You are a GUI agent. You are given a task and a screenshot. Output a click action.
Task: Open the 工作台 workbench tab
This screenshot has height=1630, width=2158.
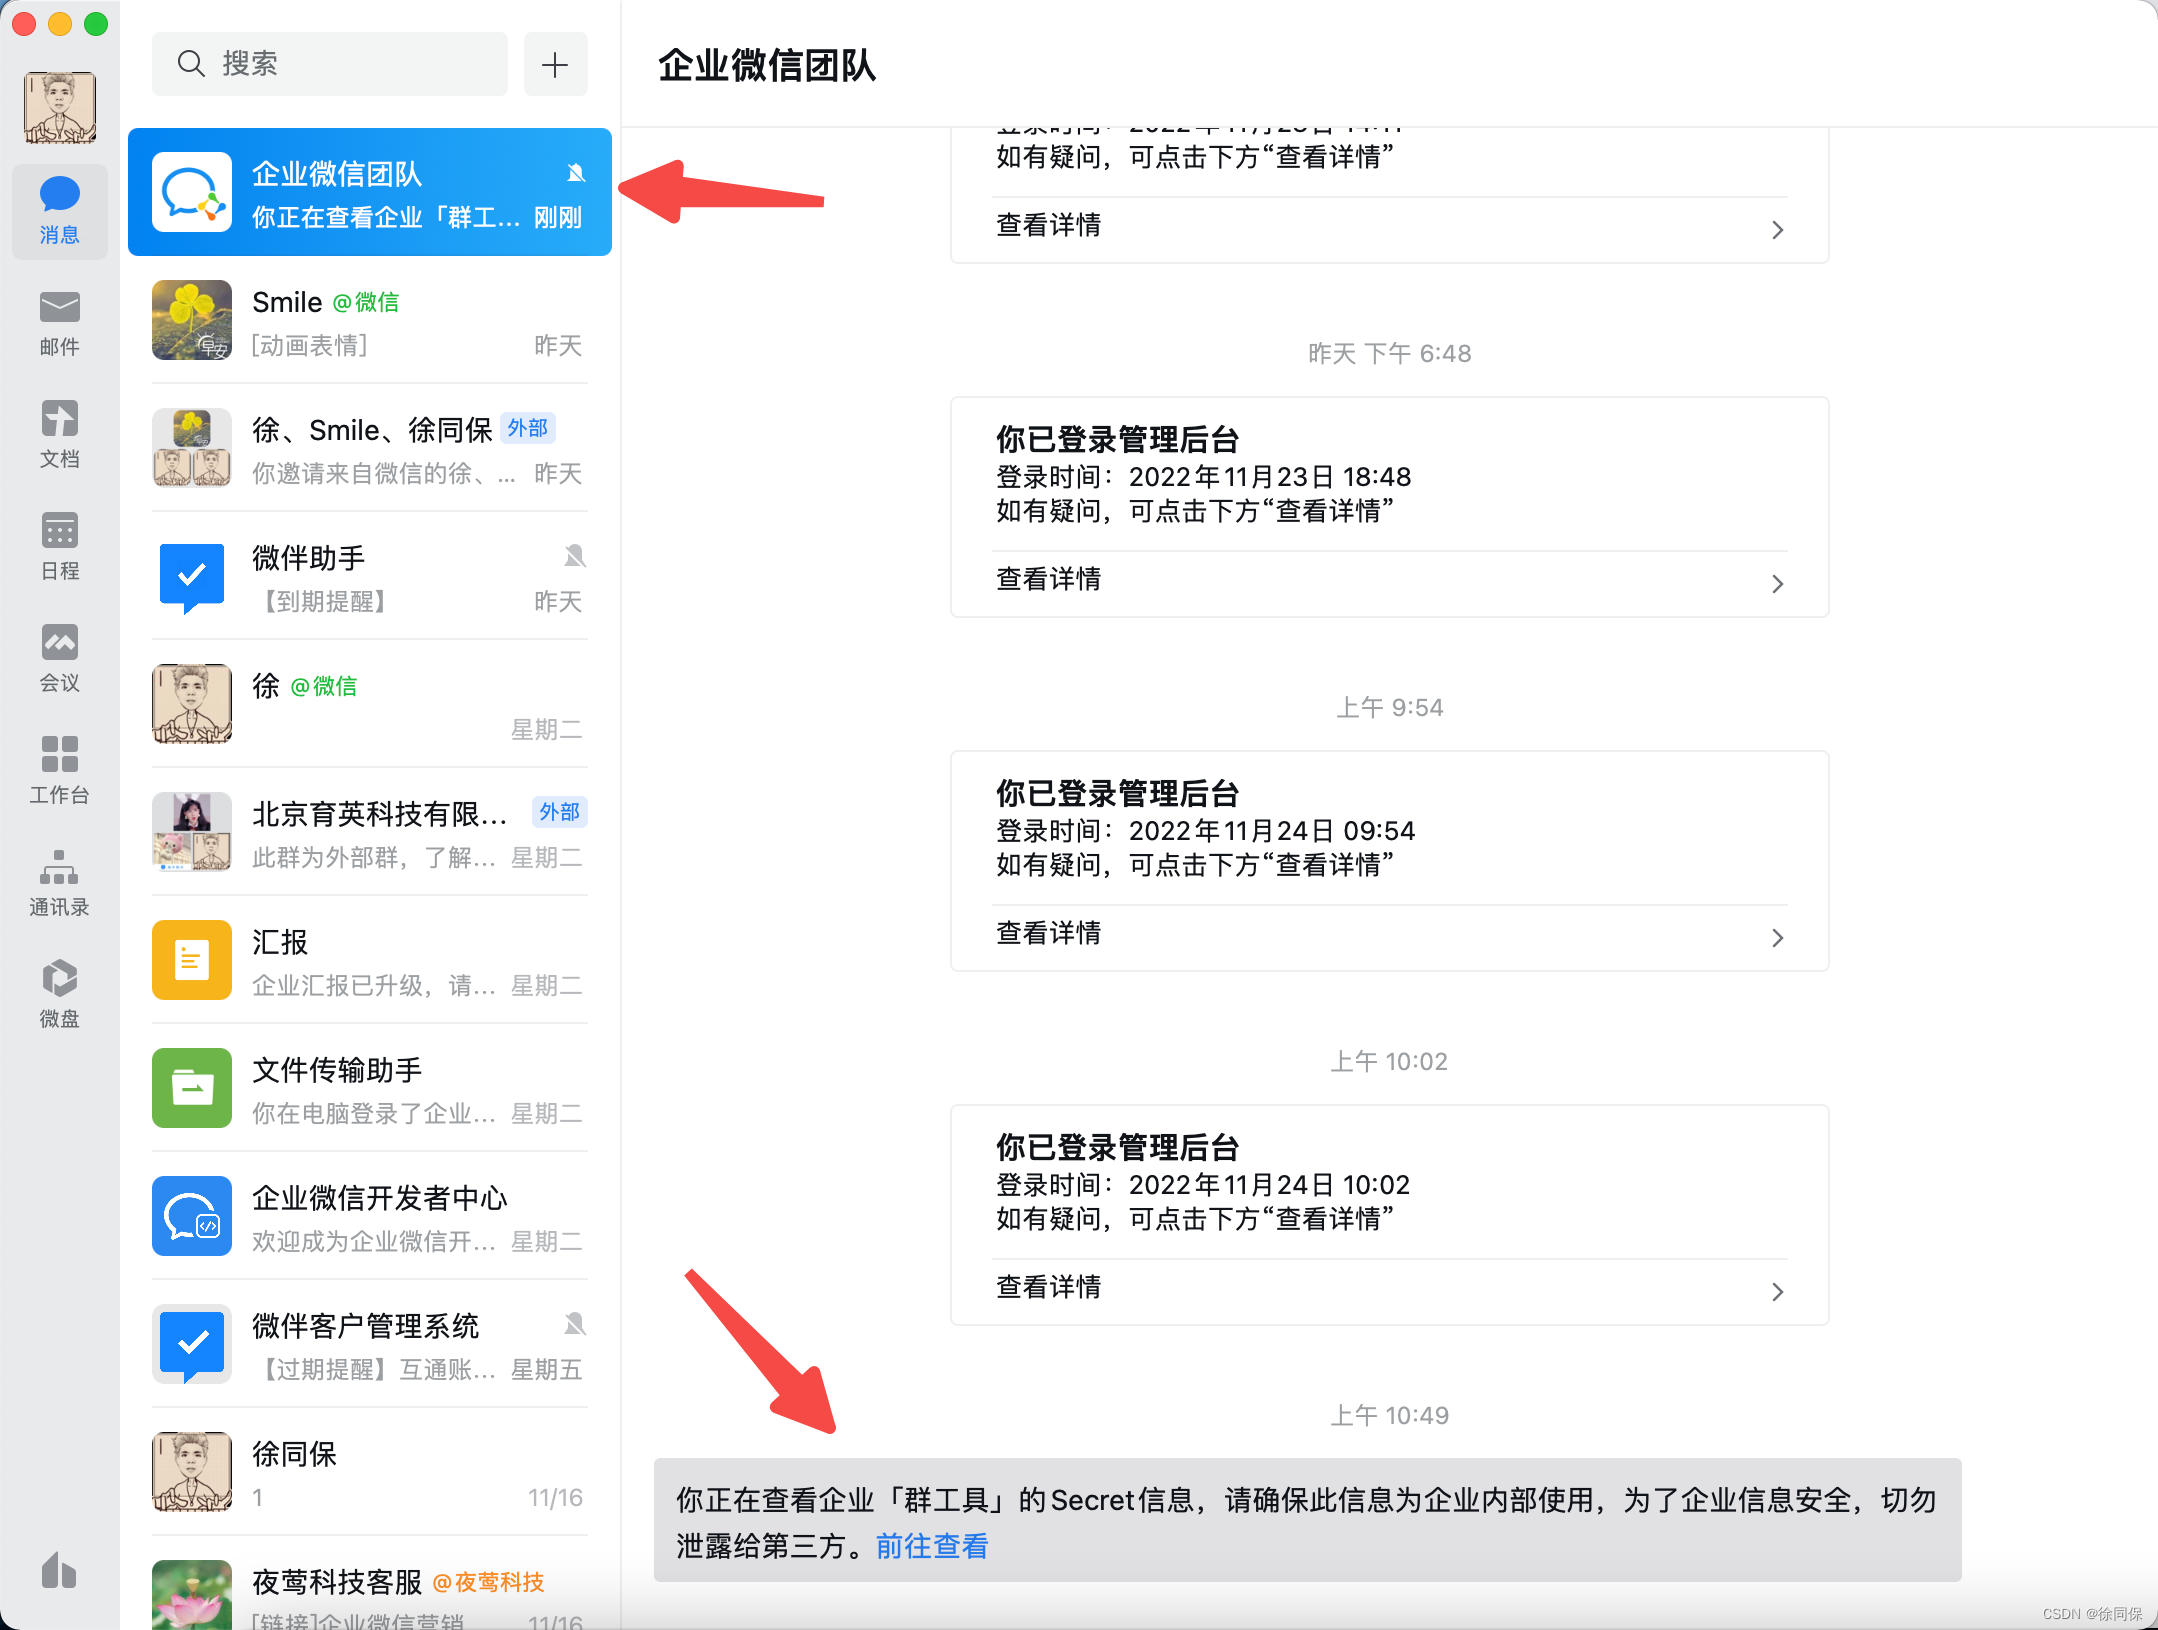60,771
